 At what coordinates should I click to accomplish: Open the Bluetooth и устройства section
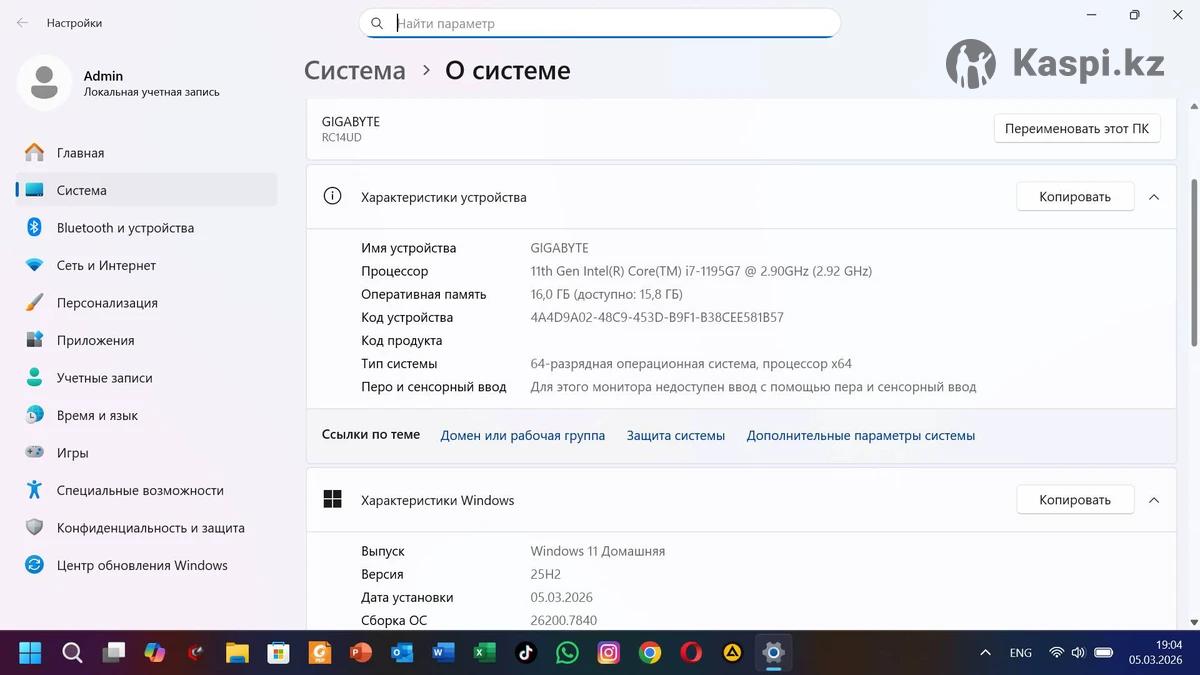tap(125, 228)
